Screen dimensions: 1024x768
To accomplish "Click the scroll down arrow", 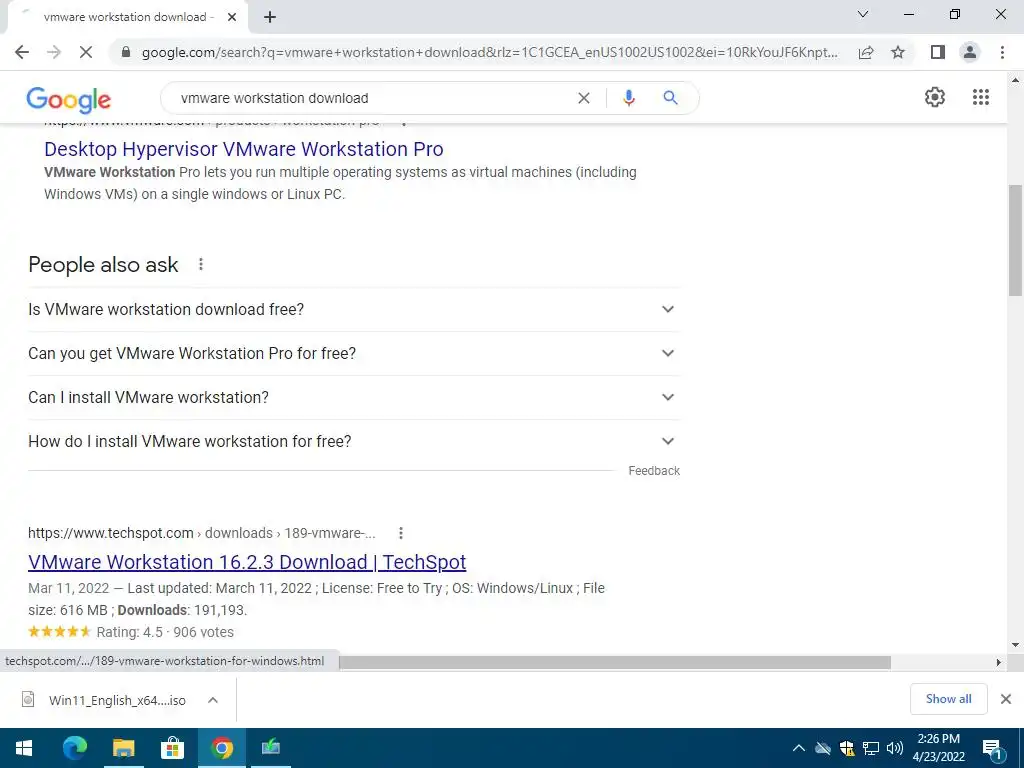I will [x=1016, y=645].
